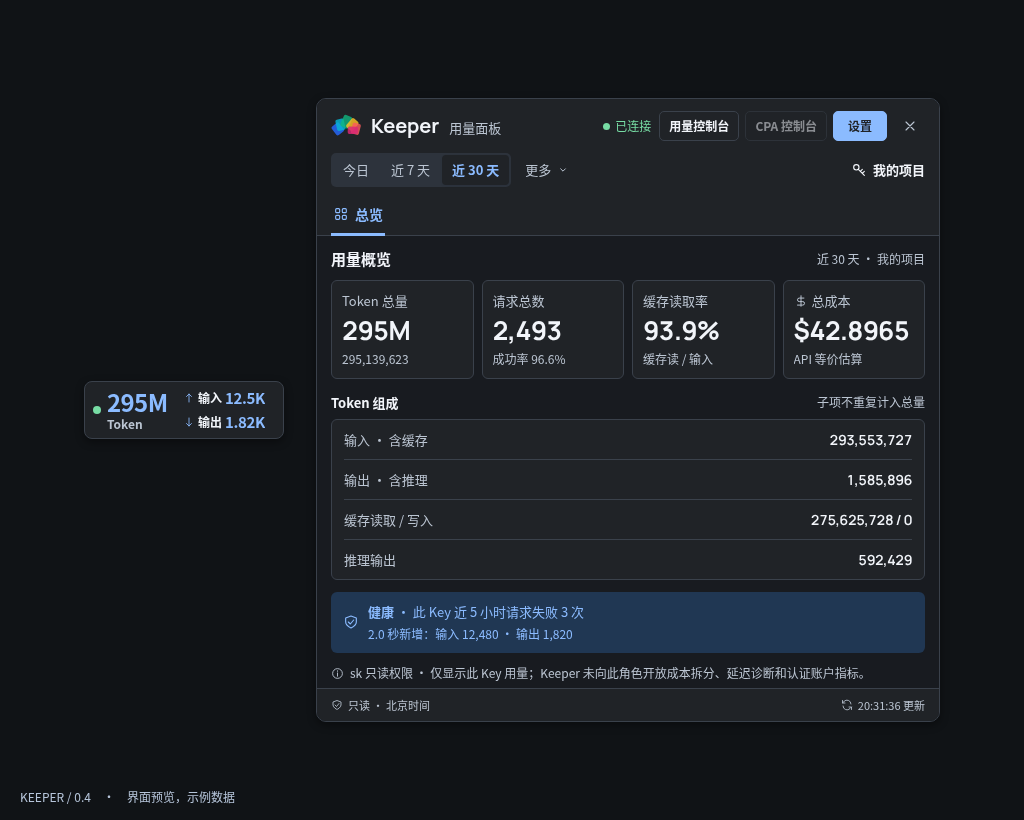Click the value 1,585,896
1024x820 pixels.
(879, 480)
